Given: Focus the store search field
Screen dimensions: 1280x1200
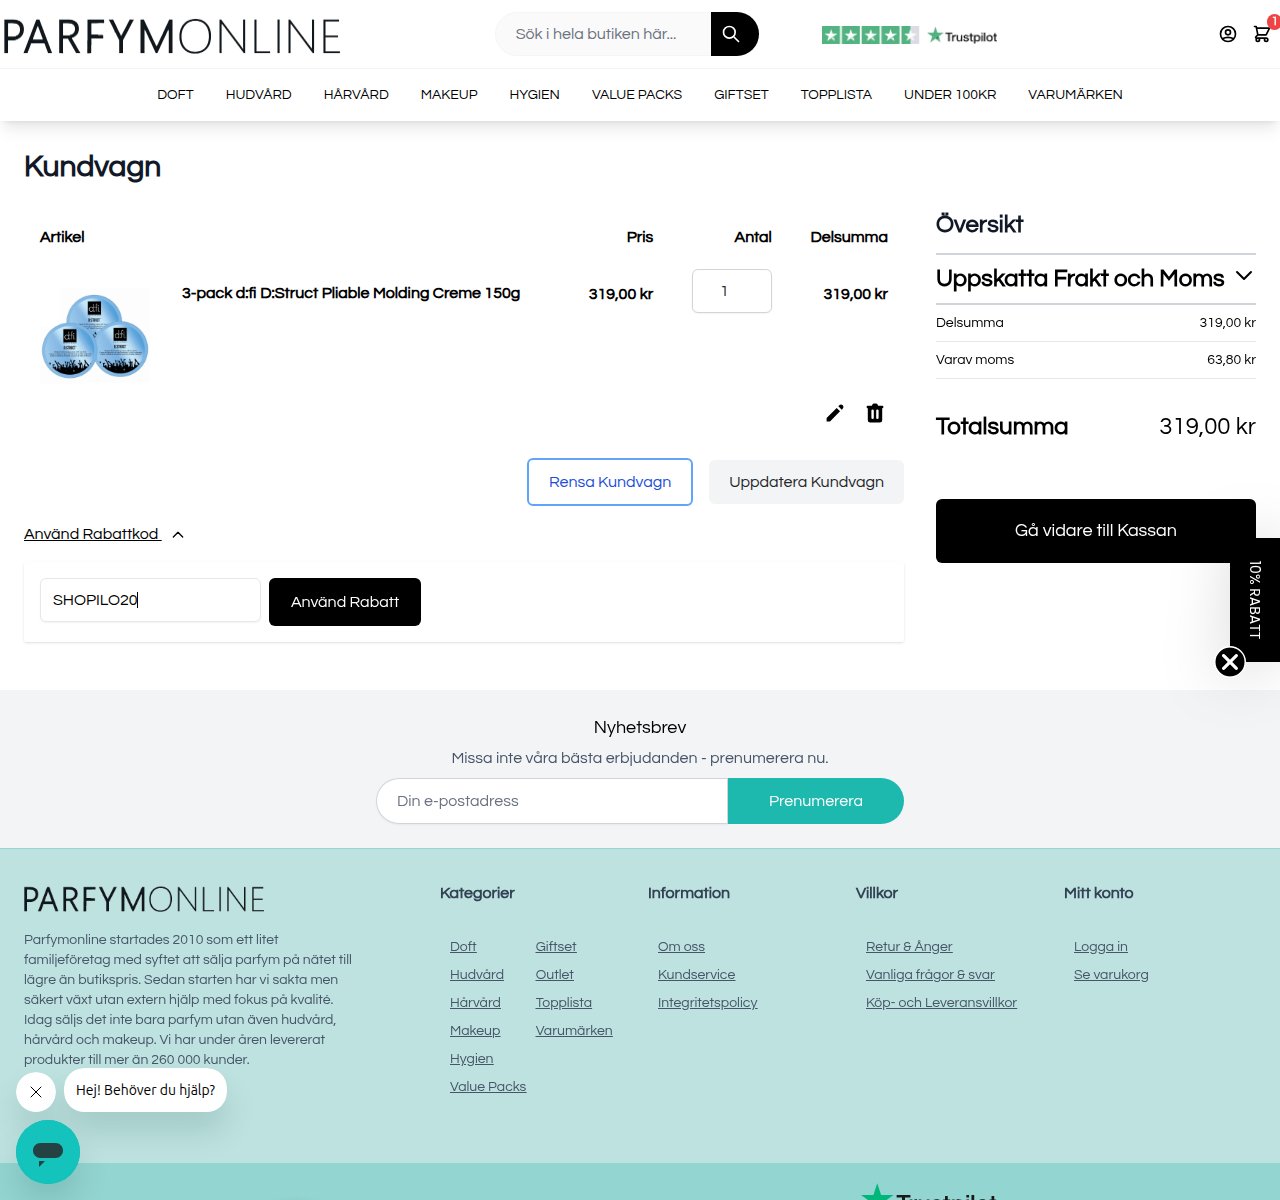Looking at the screenshot, I should 604,34.
